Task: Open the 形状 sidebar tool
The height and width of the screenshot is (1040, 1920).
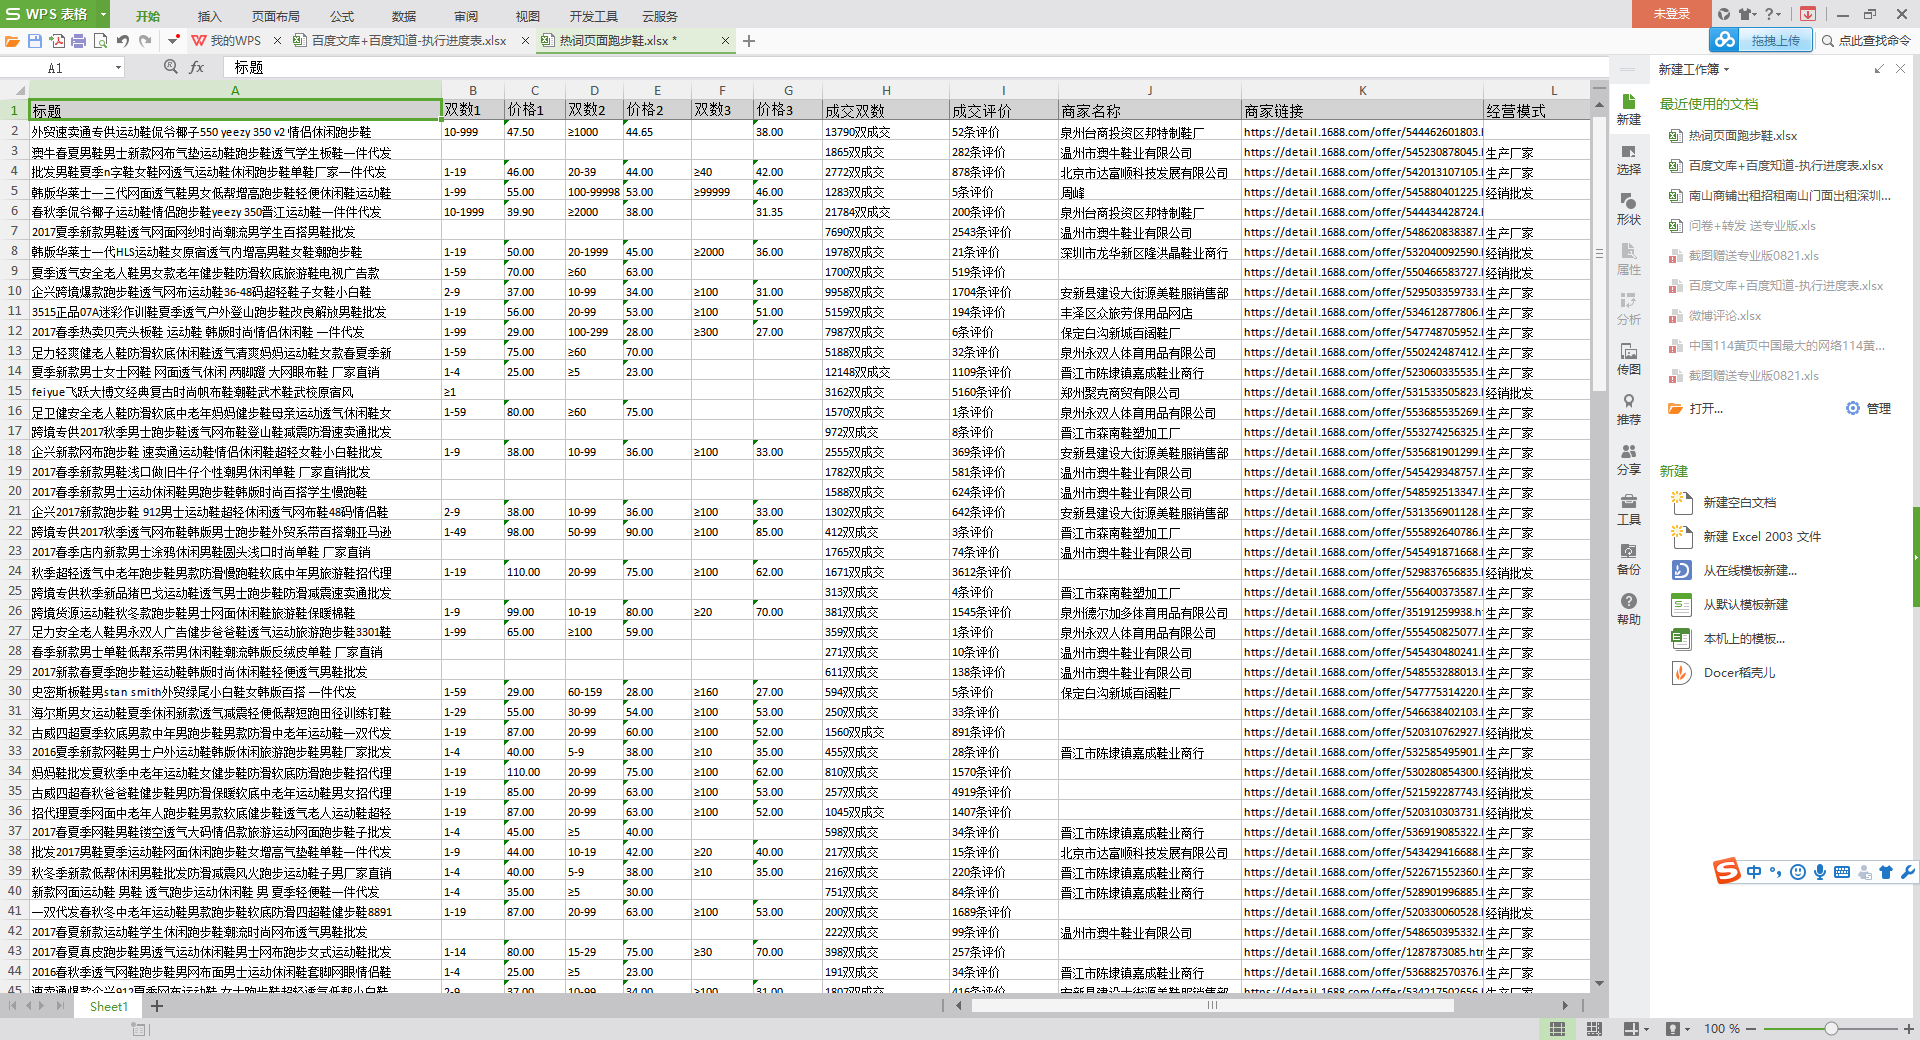Action: pos(1629,209)
